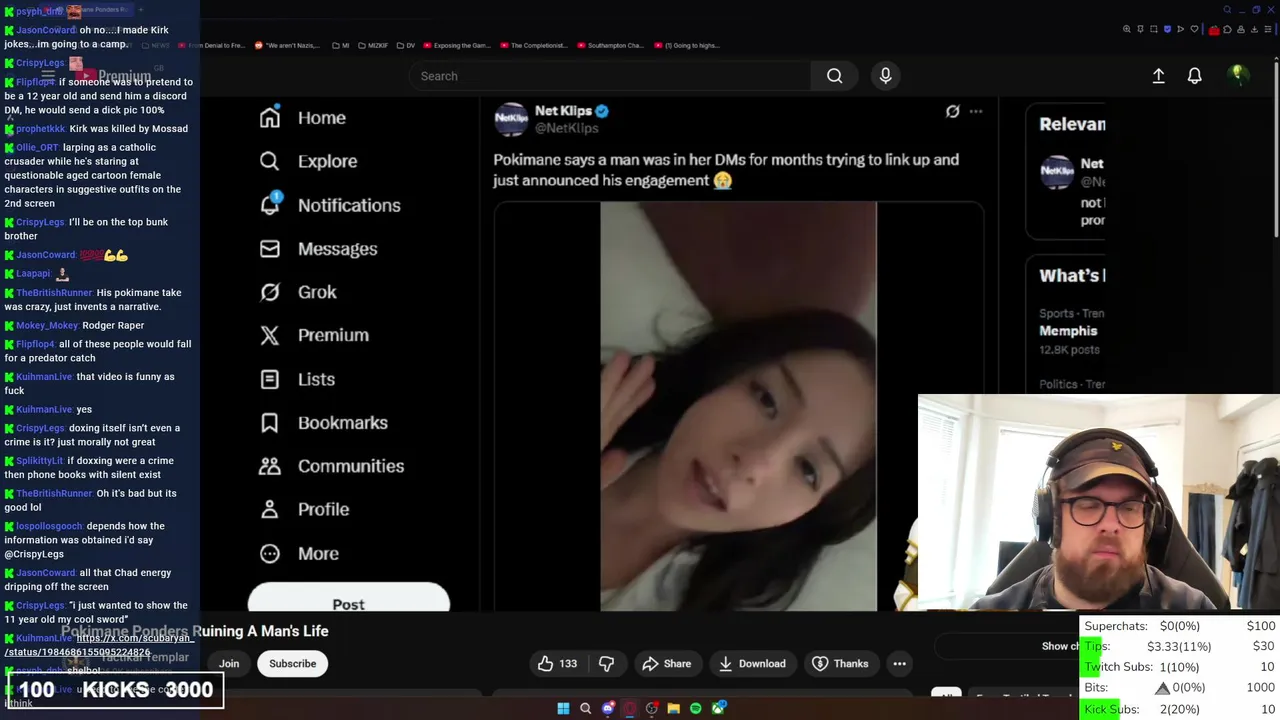This screenshot has height=720, width=1280.
Task: Focus the YouTube Search field
Action: point(610,76)
